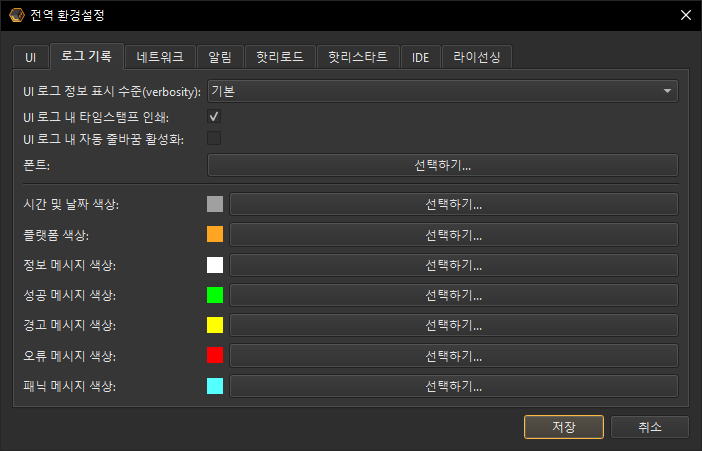Open 선택하기 for 패닉 메시지 색상
The image size is (702, 451).
pyautogui.click(x=454, y=386)
